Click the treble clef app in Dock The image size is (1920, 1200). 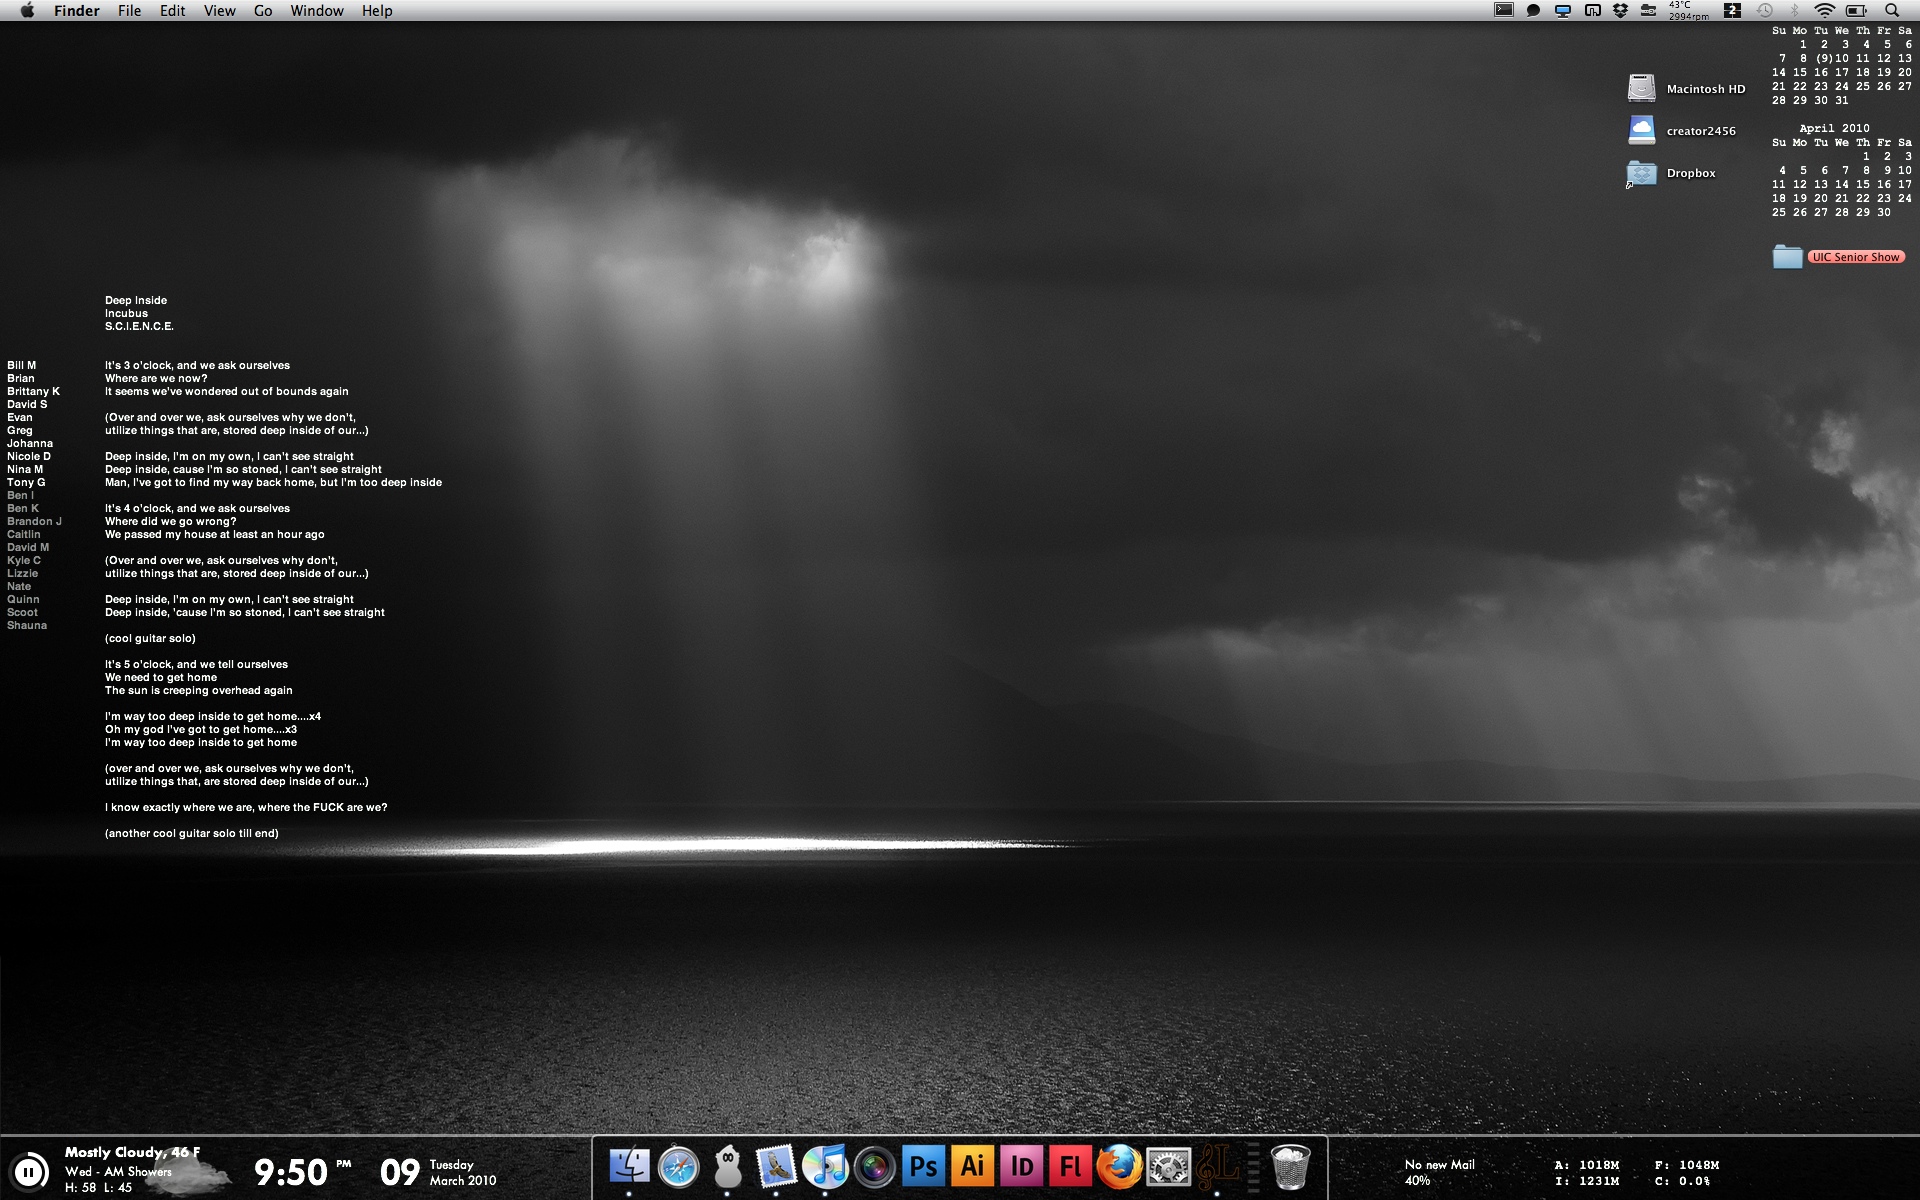point(1217,1166)
